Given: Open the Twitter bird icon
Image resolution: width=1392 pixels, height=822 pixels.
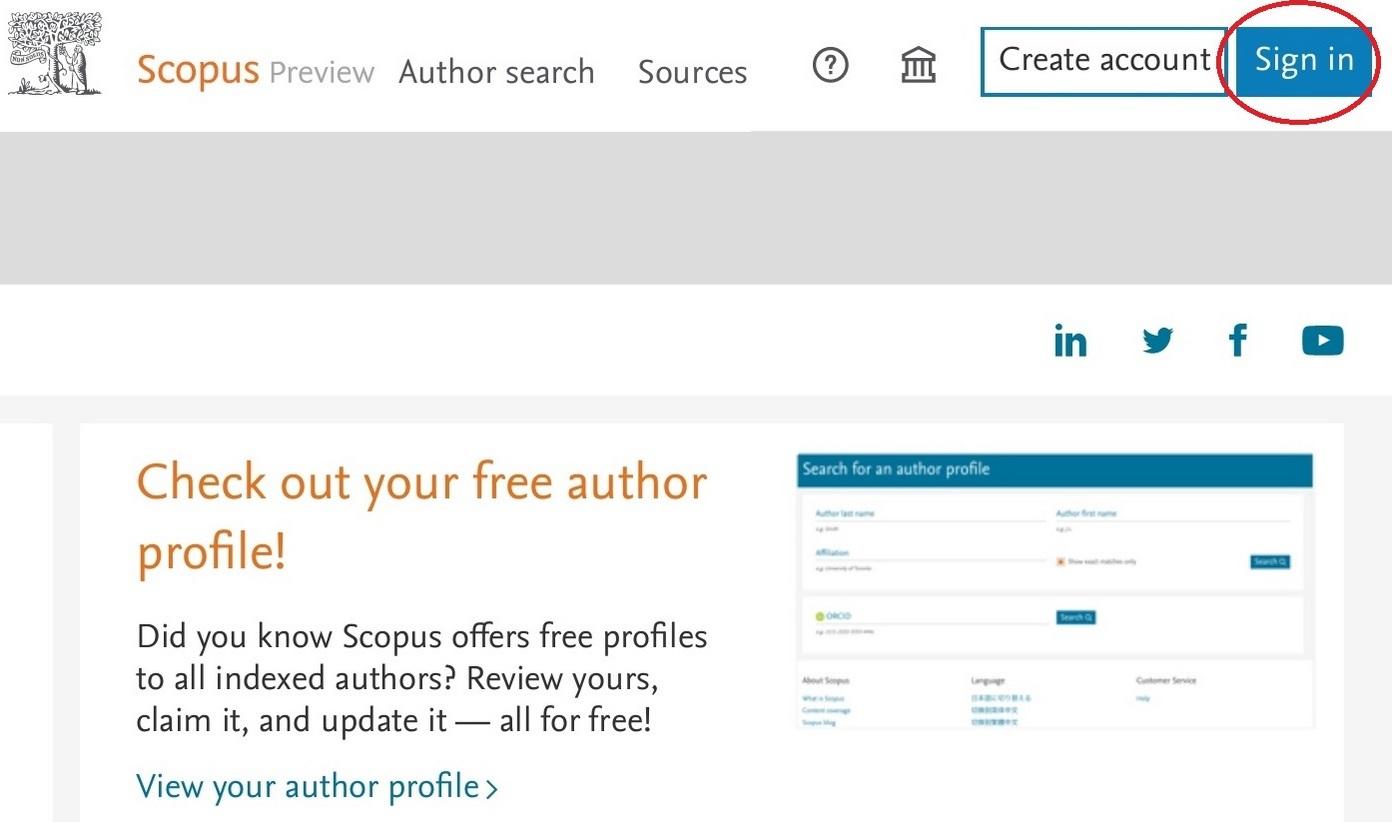Looking at the screenshot, I should click(1158, 341).
